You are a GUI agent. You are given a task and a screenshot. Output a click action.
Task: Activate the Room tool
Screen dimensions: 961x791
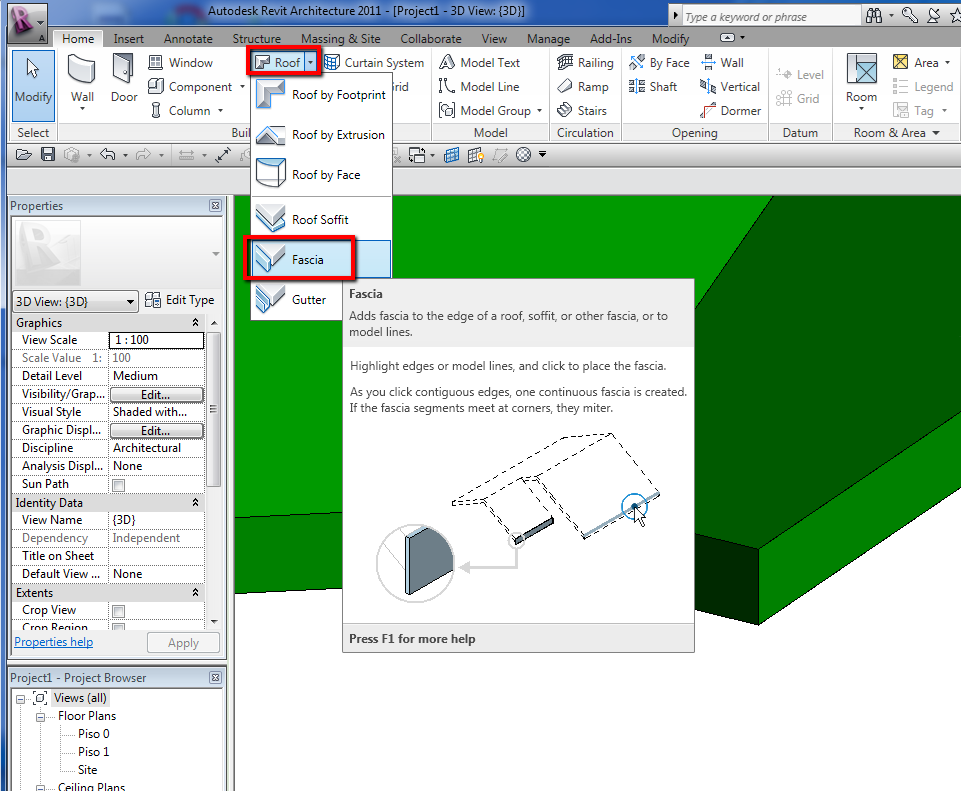click(861, 77)
